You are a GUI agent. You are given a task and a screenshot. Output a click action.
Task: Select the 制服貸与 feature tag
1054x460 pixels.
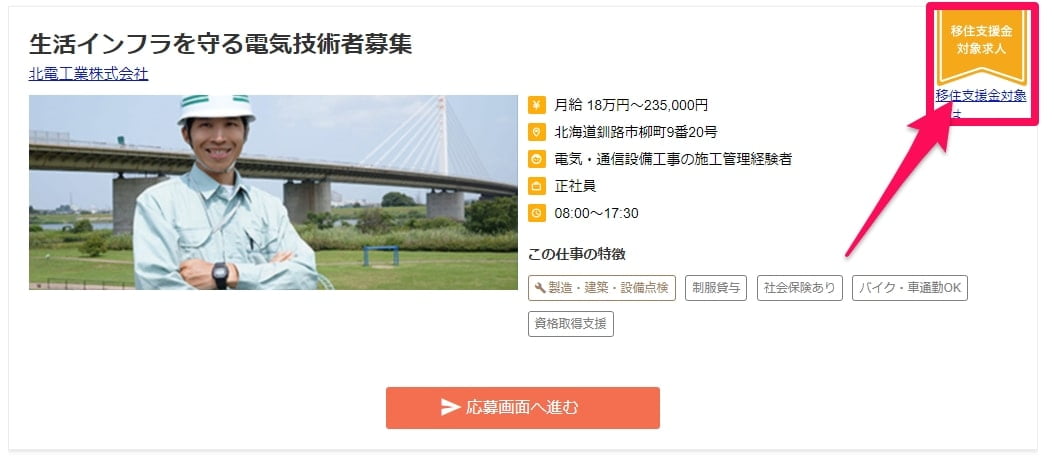pyautogui.click(x=716, y=288)
